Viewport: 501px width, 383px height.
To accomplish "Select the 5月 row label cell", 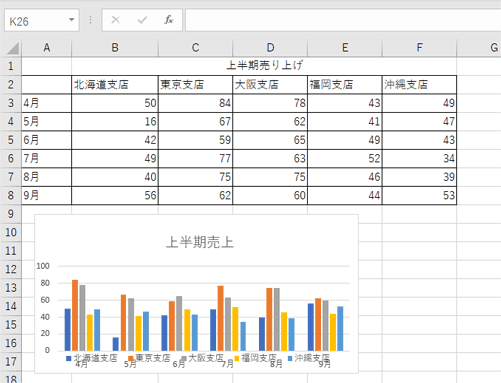I will click(47, 122).
